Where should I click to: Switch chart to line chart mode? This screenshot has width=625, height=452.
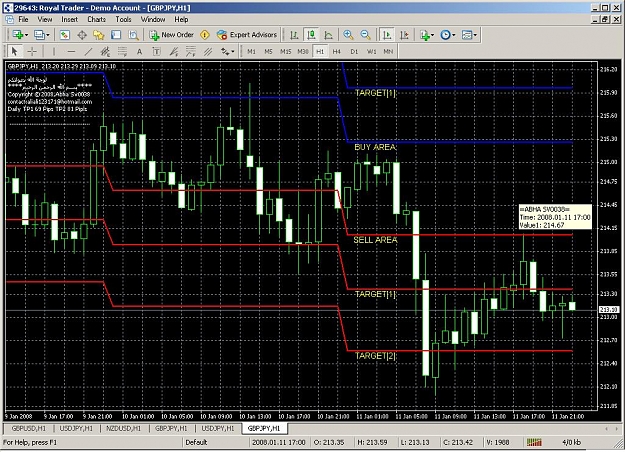(x=328, y=35)
